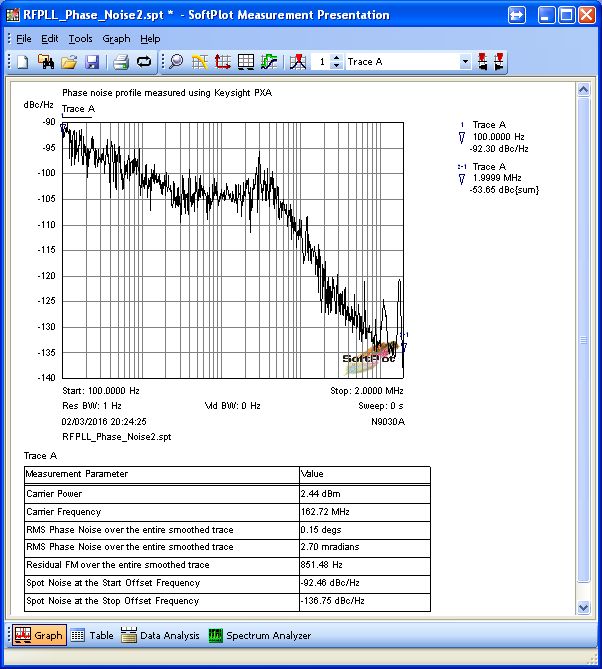
Task: Select the zoom magnifier tool
Action: pos(176,62)
